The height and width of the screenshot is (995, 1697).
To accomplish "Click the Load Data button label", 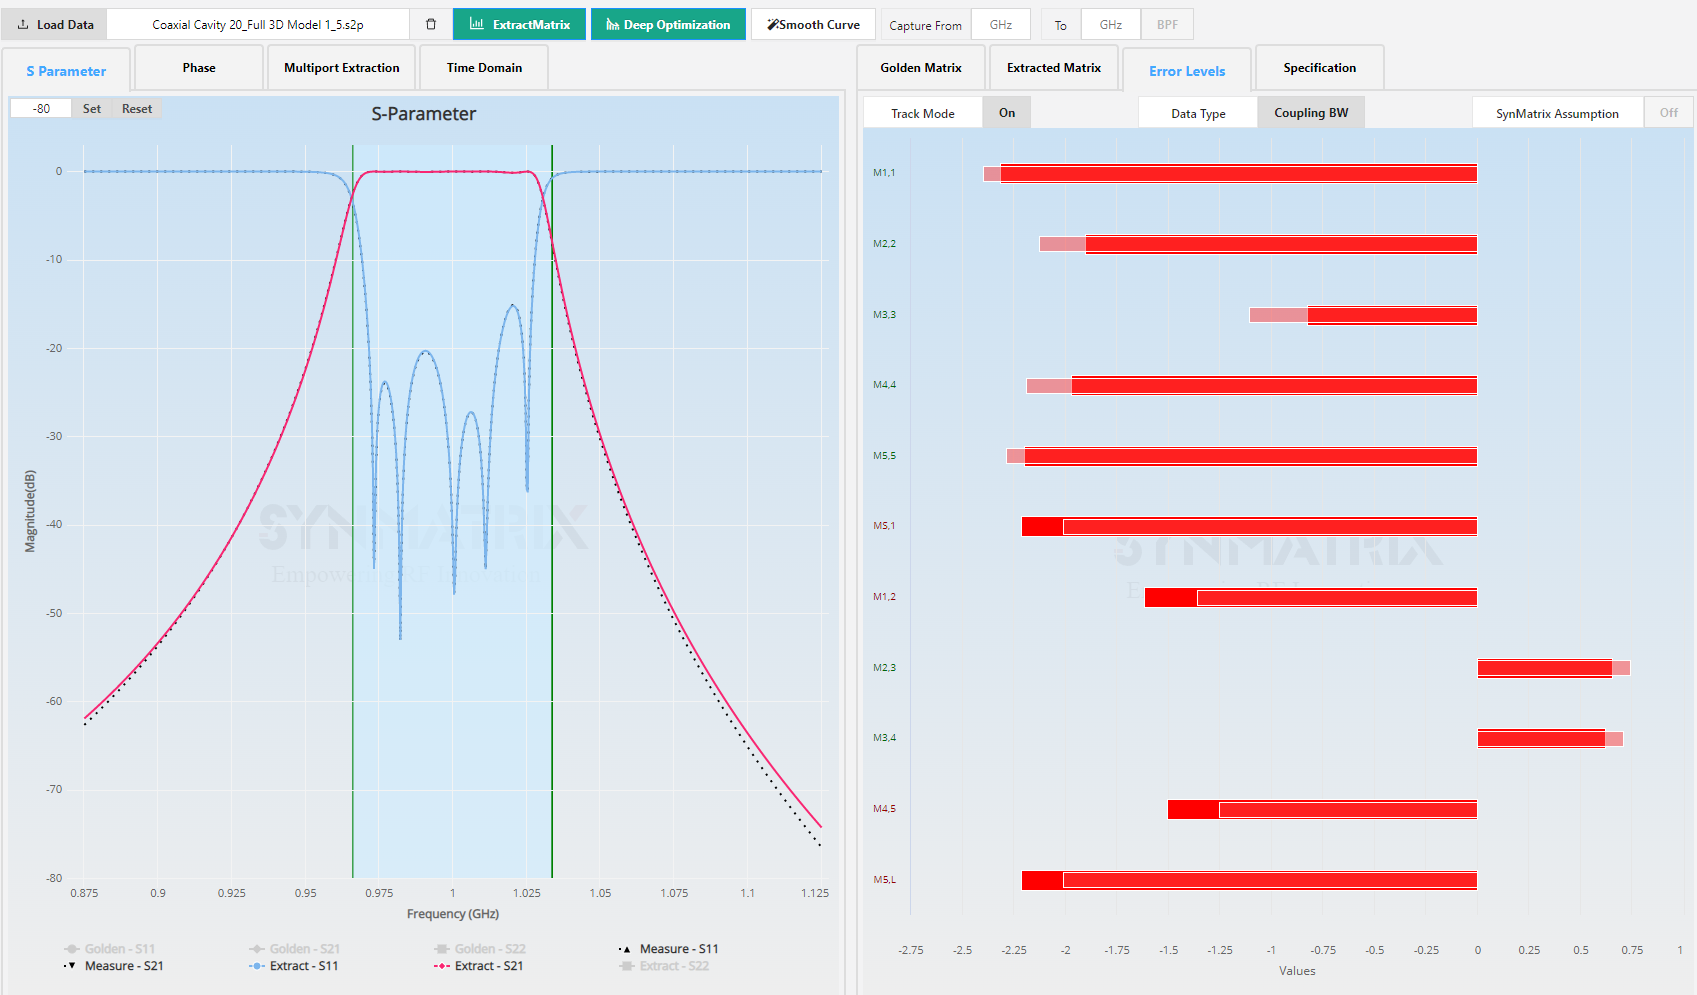I will tap(65, 25).
